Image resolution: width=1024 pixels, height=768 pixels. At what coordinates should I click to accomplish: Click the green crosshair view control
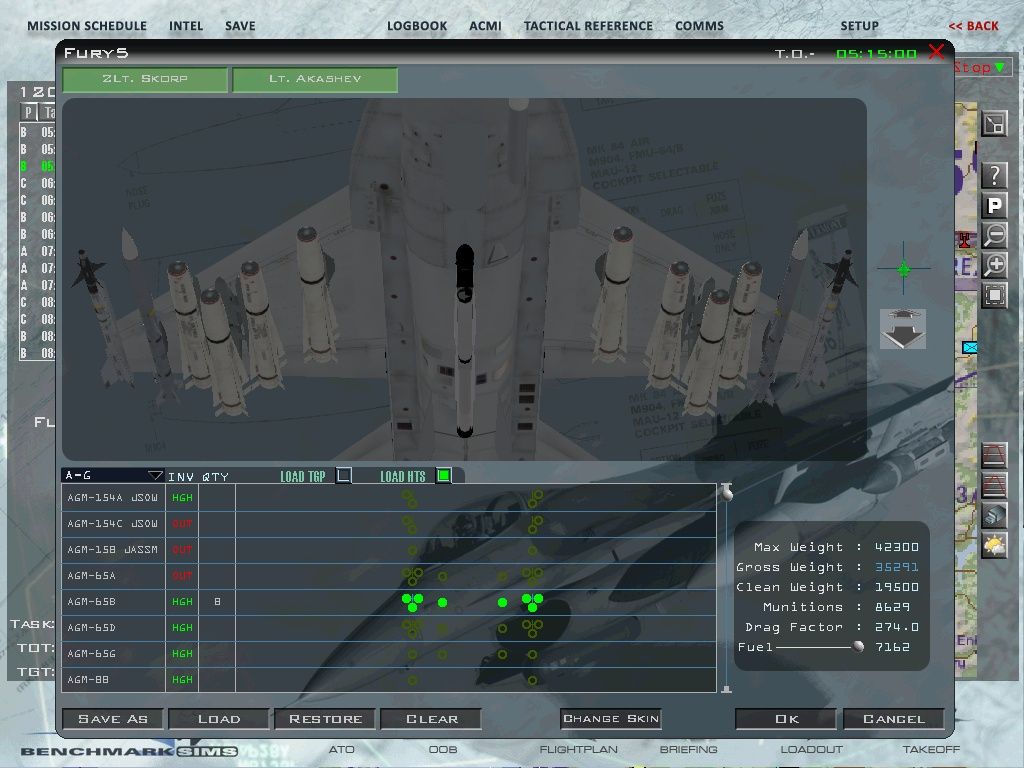coord(904,268)
